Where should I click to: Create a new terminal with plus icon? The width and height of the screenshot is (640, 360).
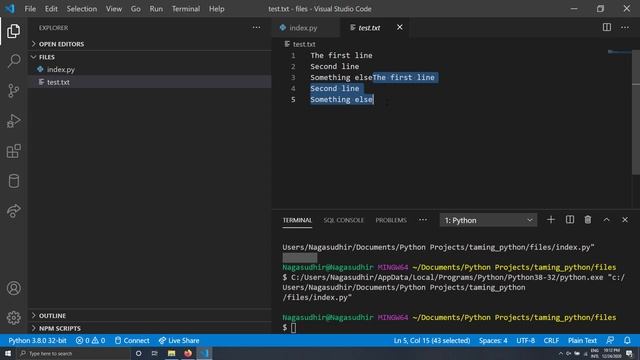coord(551,220)
